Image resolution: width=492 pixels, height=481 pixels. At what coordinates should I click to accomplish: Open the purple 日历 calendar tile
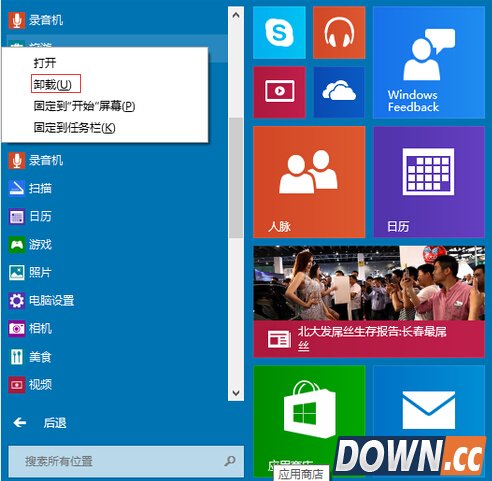(x=429, y=182)
